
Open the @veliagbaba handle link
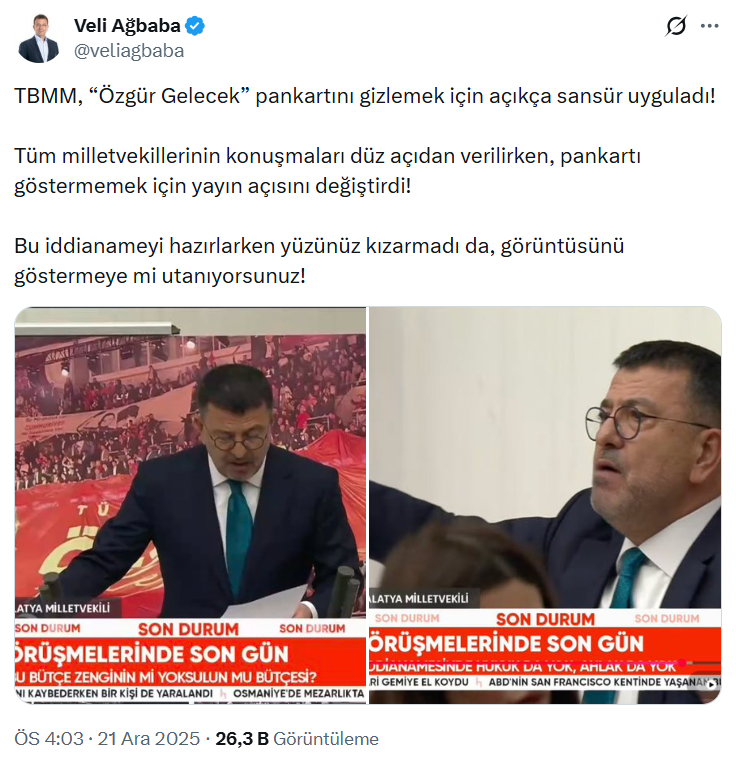[129, 51]
